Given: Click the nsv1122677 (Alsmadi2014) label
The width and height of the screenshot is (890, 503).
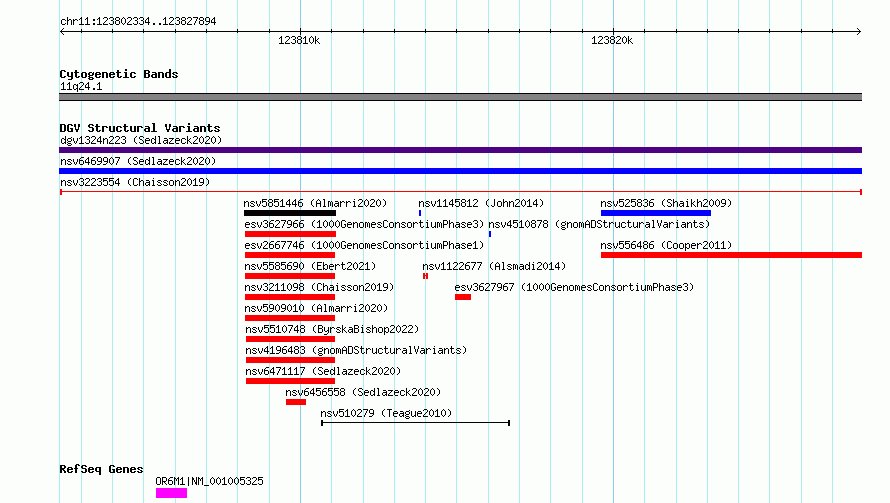Looking at the screenshot, I should pyautogui.click(x=494, y=266).
